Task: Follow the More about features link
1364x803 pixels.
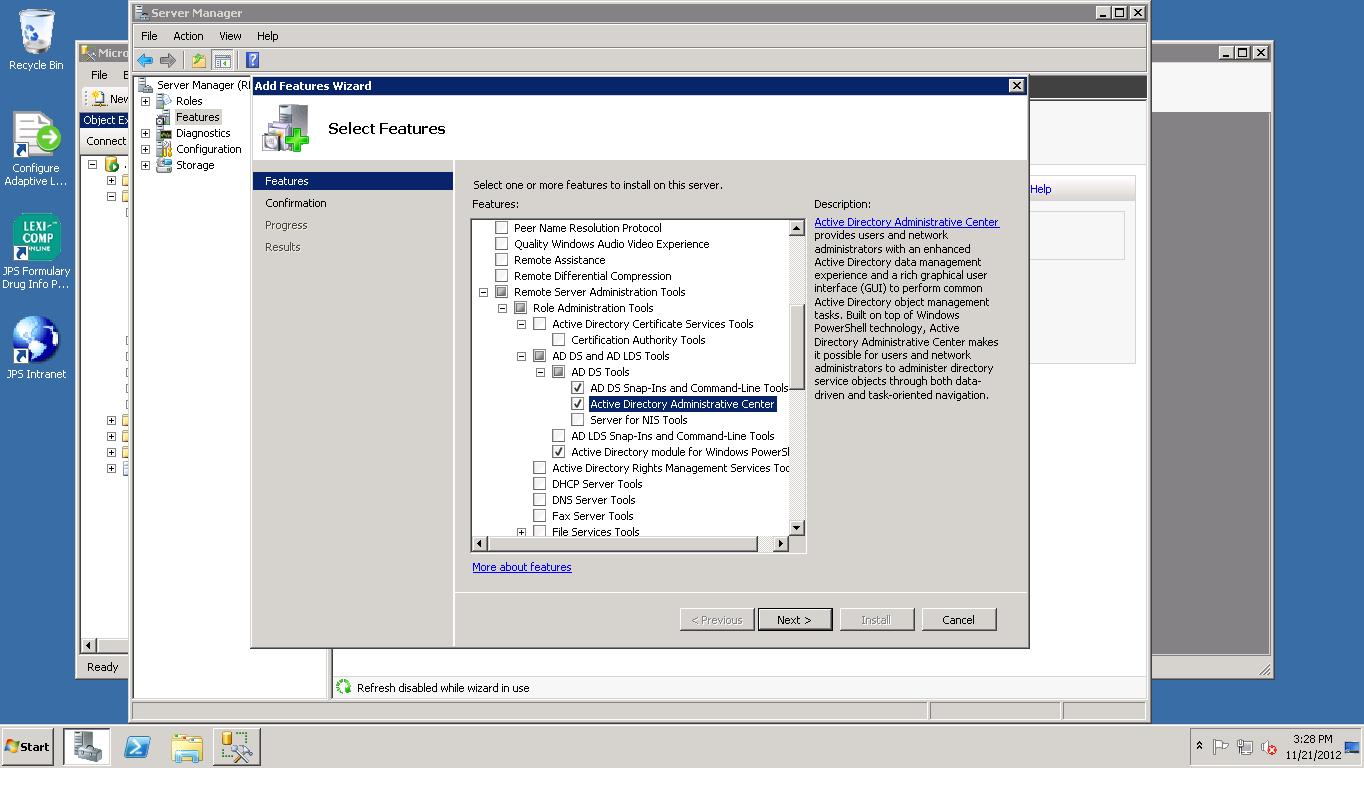Action: click(x=521, y=567)
